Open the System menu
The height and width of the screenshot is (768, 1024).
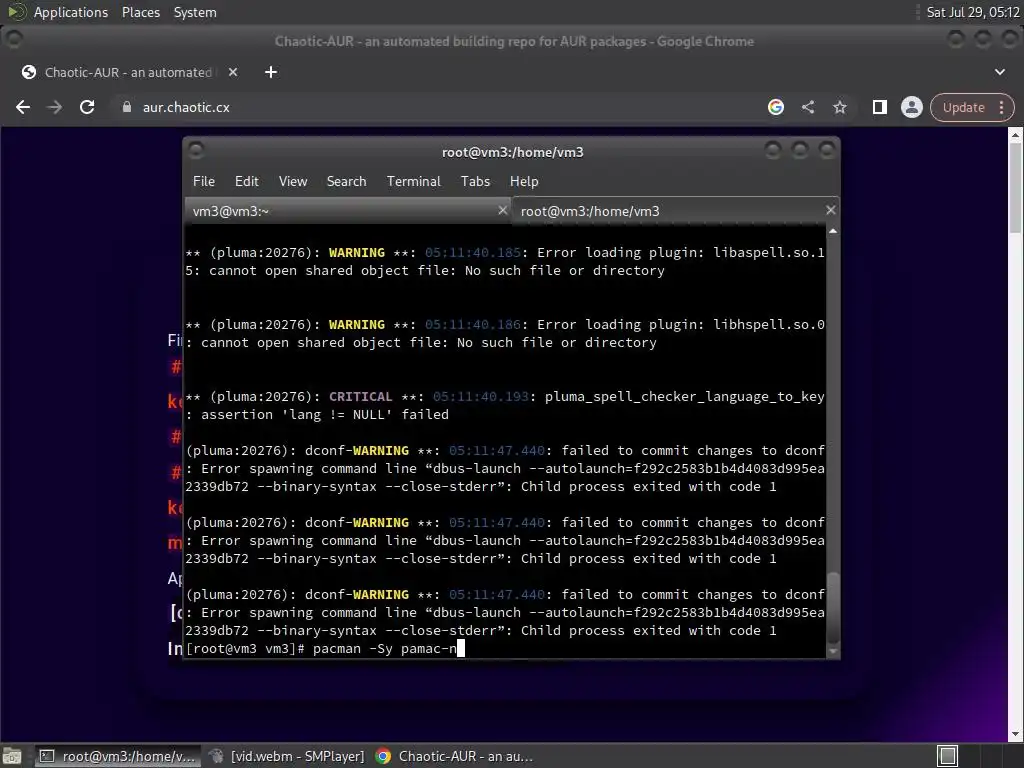[x=195, y=12]
